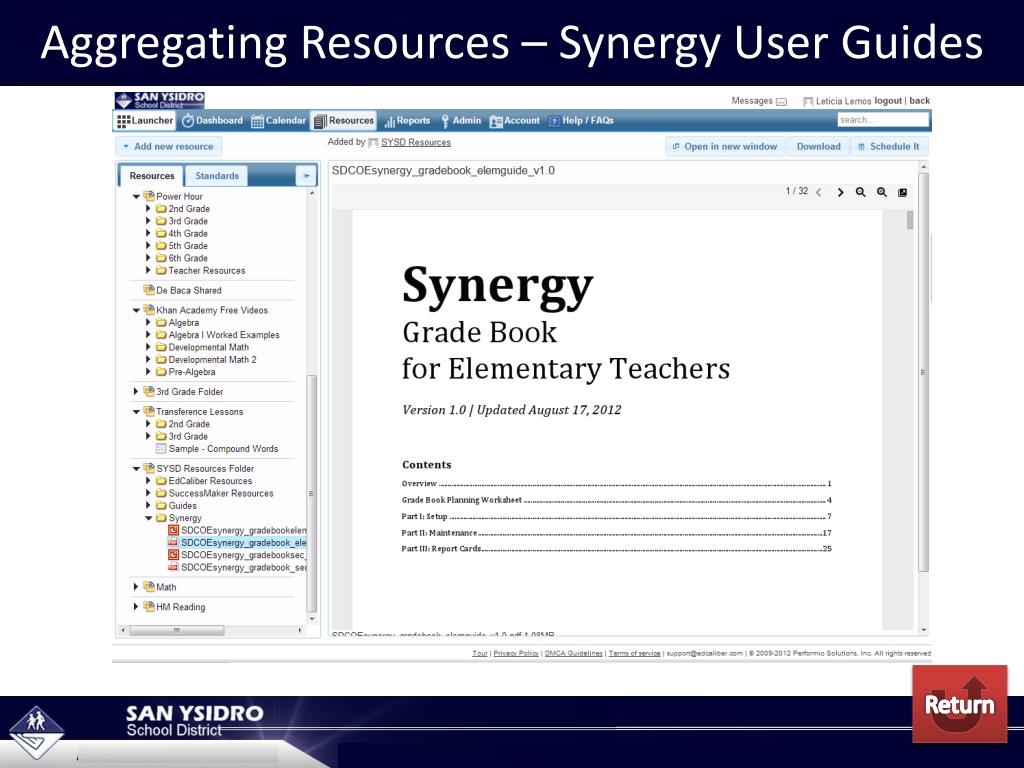The image size is (1024, 768).
Task: Expand the 3rd Grade Folder
Action: click(136, 392)
